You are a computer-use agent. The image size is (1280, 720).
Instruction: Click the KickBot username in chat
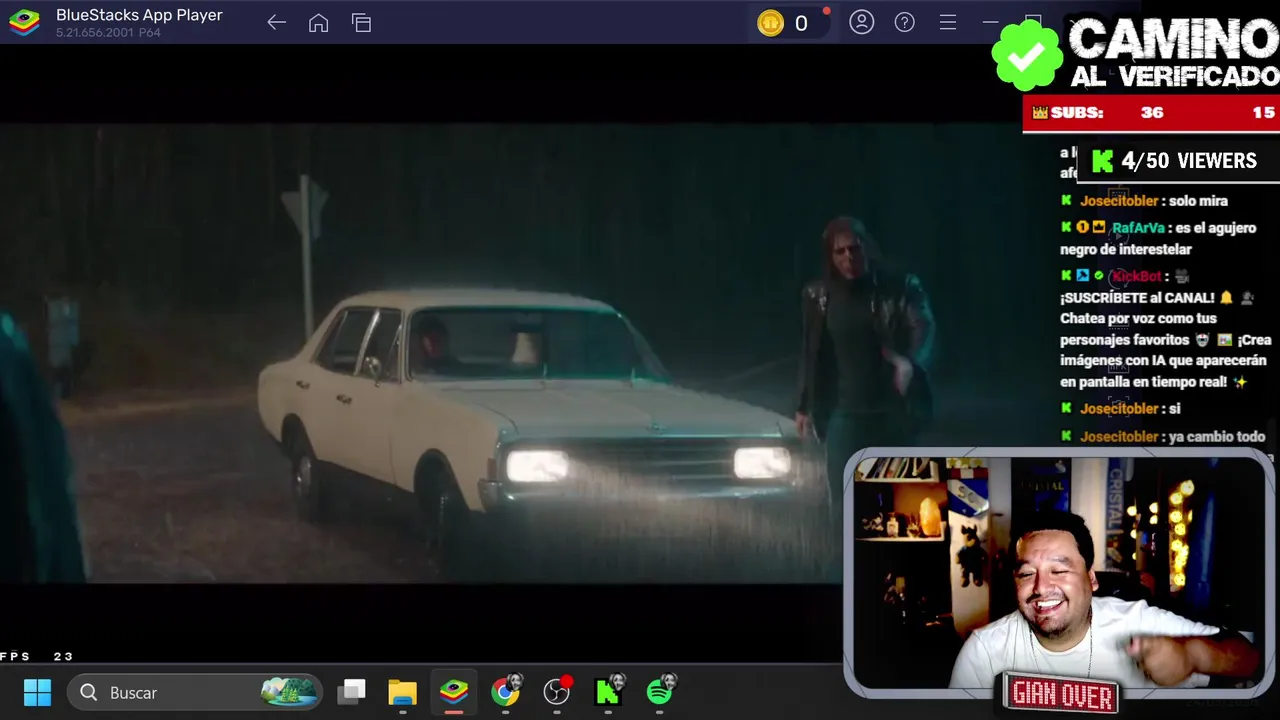coord(1136,276)
